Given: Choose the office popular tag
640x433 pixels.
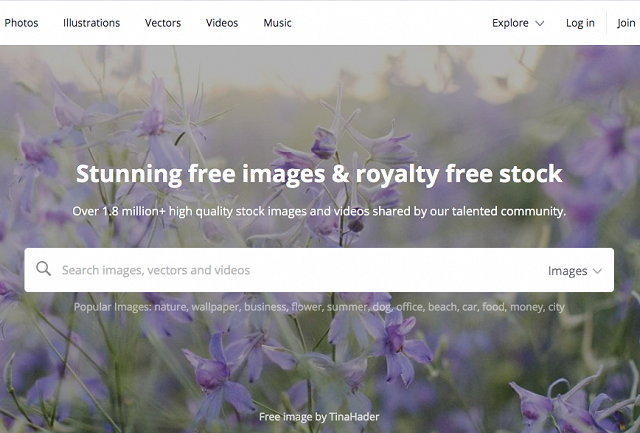Looking at the screenshot, I should [x=409, y=306].
